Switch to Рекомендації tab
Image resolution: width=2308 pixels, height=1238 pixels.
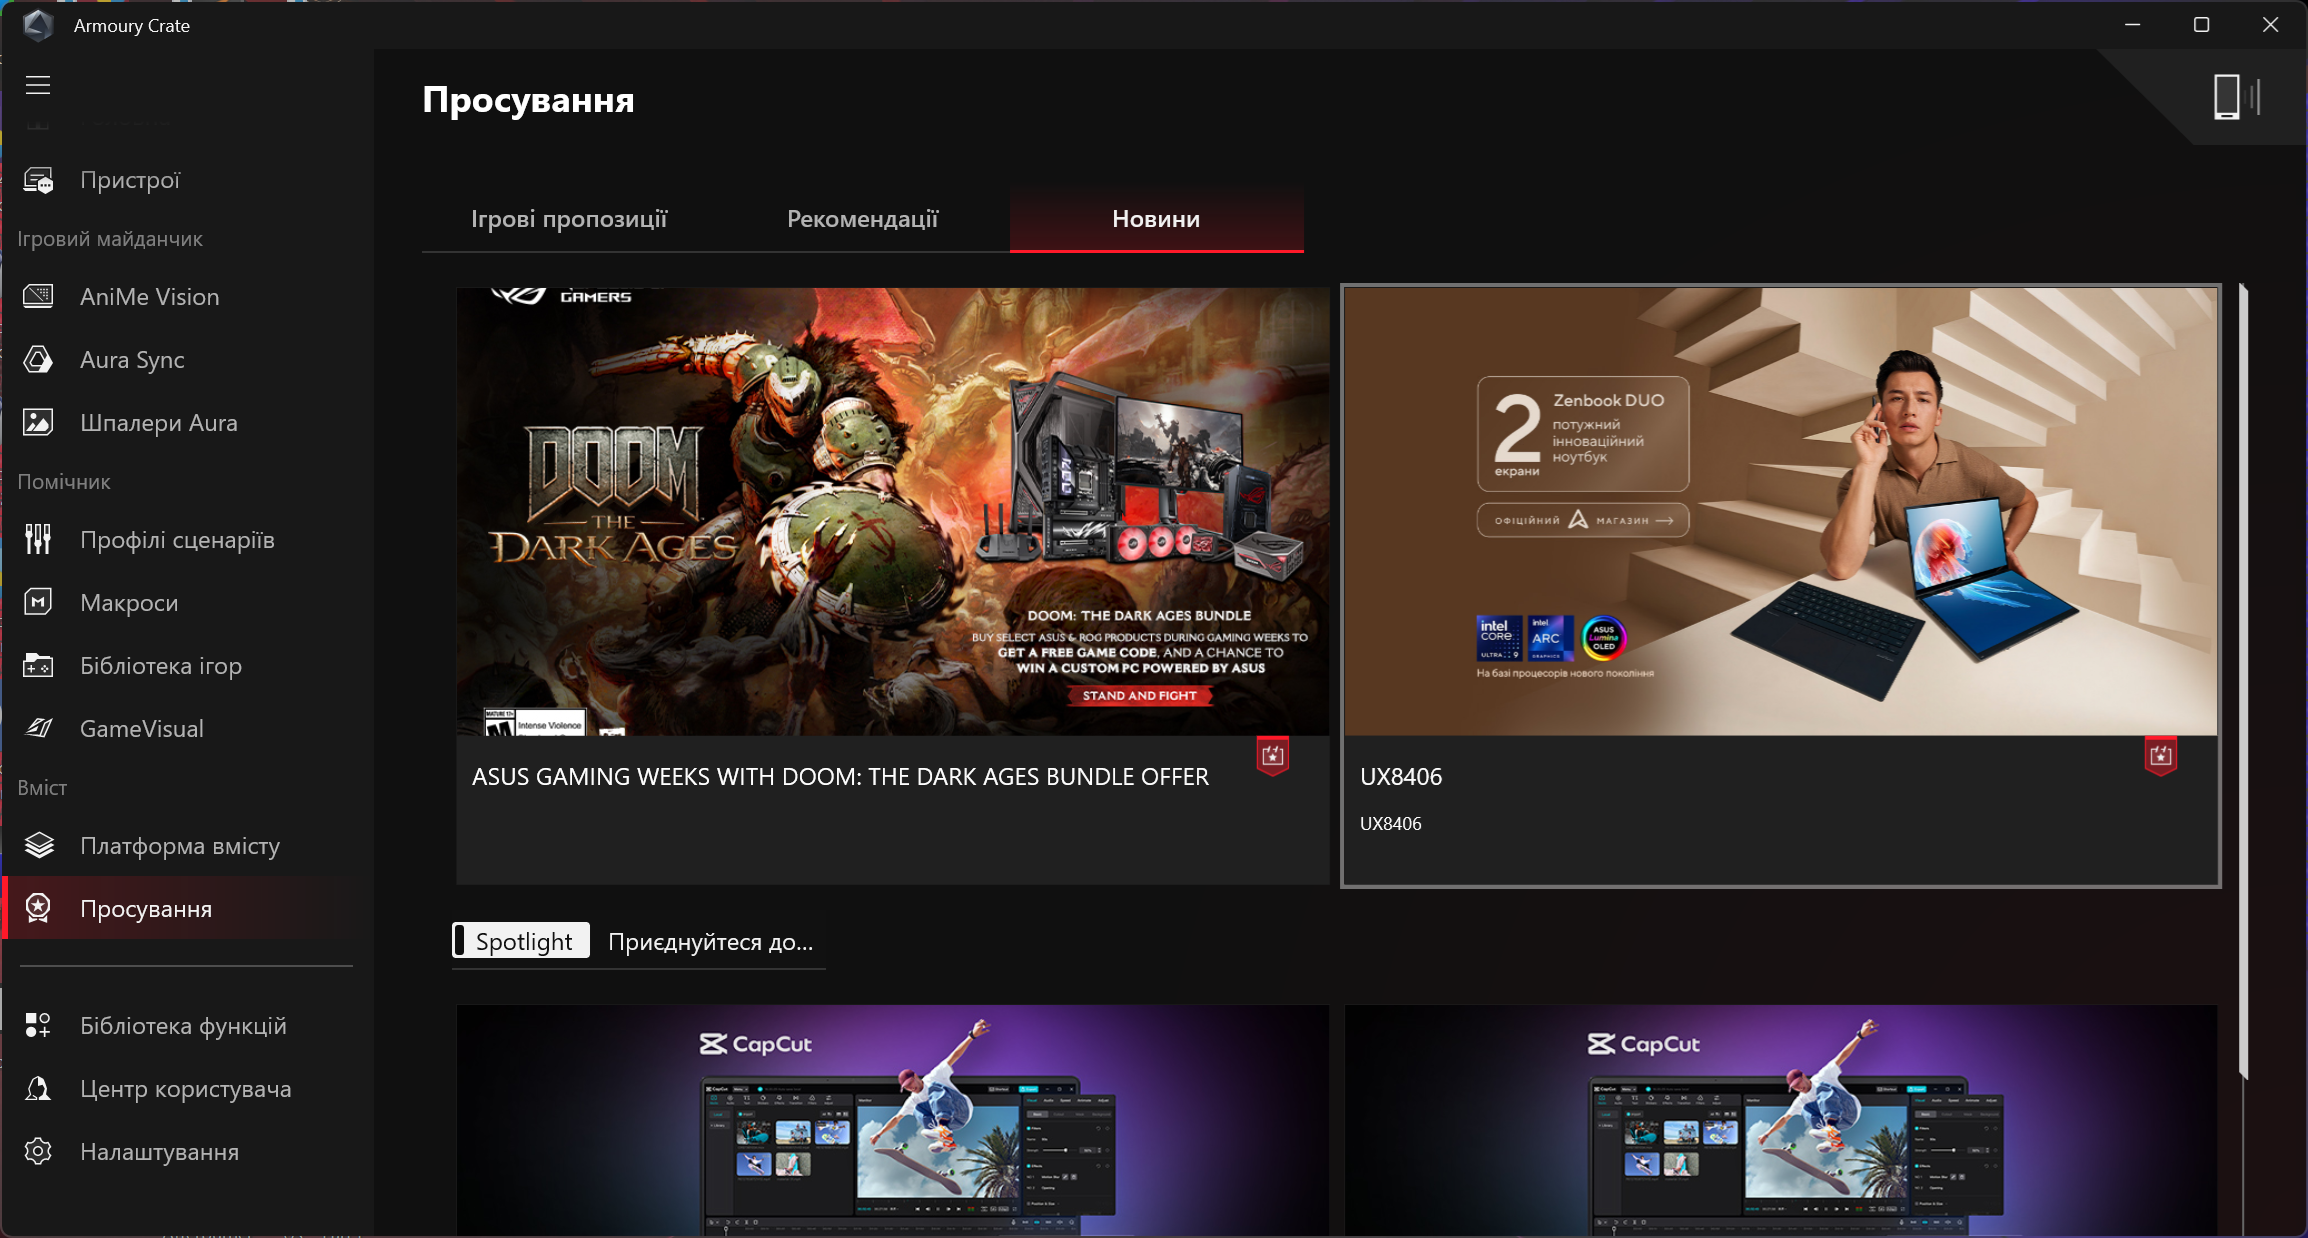point(862,219)
